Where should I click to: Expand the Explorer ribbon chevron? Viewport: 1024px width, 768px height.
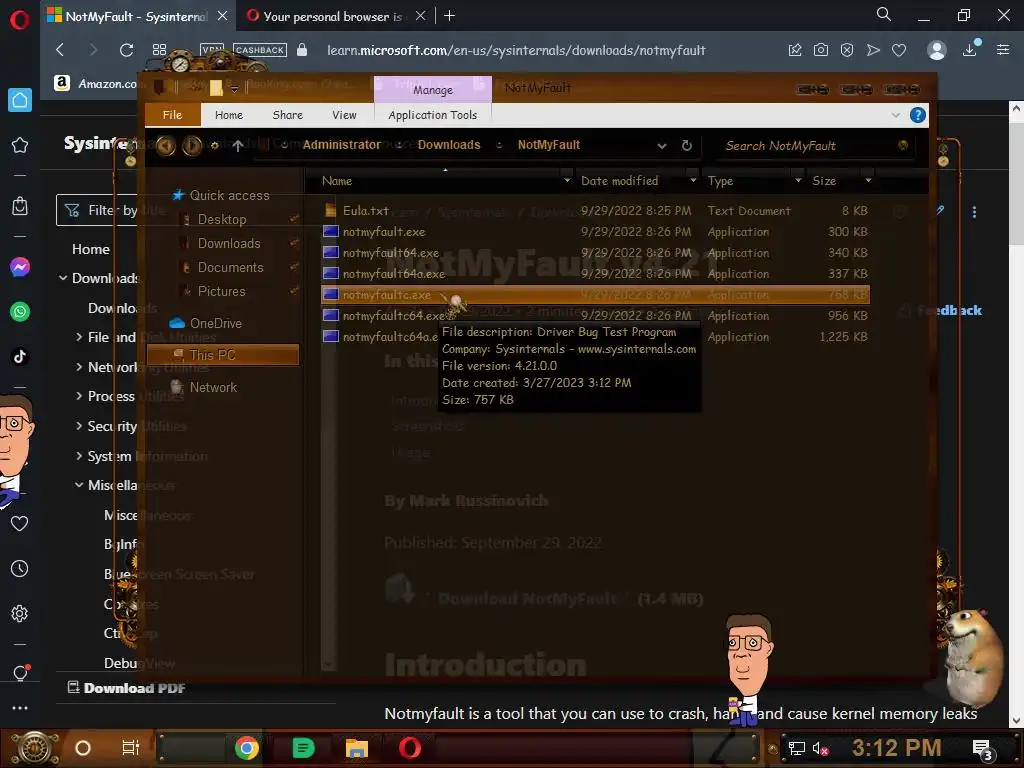[x=895, y=116]
